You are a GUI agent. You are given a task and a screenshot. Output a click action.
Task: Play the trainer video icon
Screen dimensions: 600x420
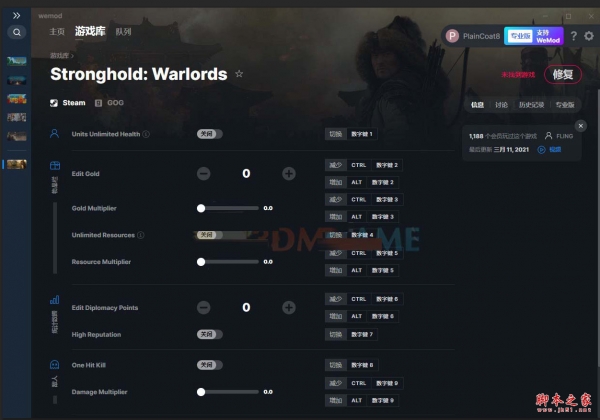click(541, 150)
